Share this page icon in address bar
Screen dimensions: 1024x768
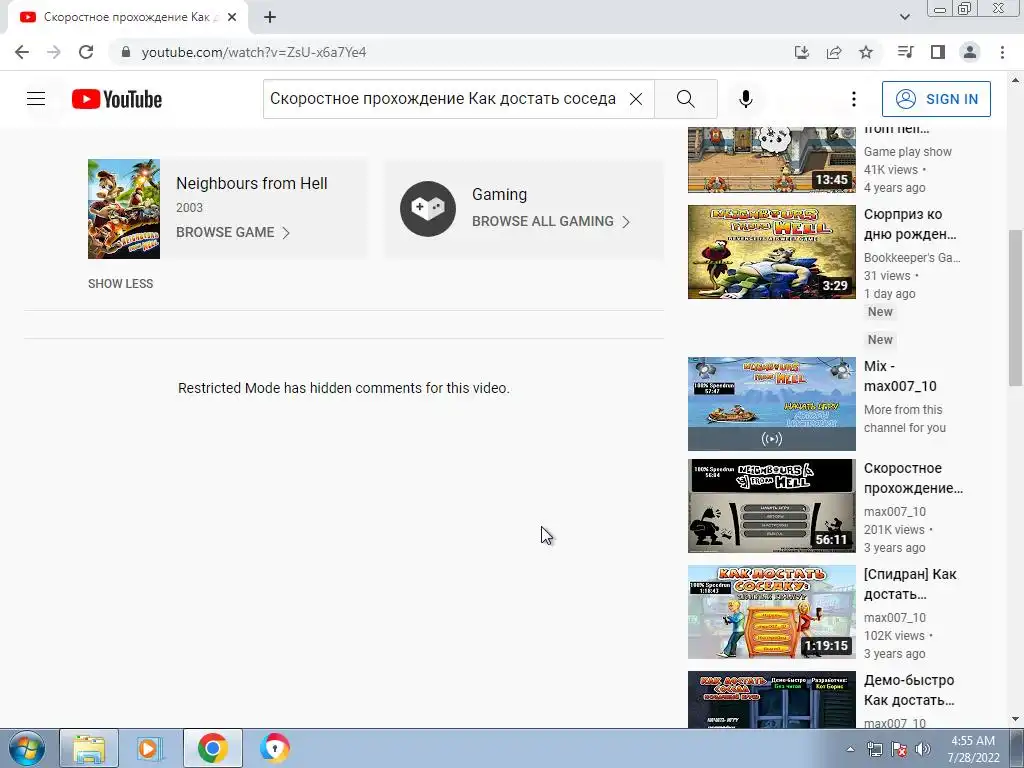point(834,52)
